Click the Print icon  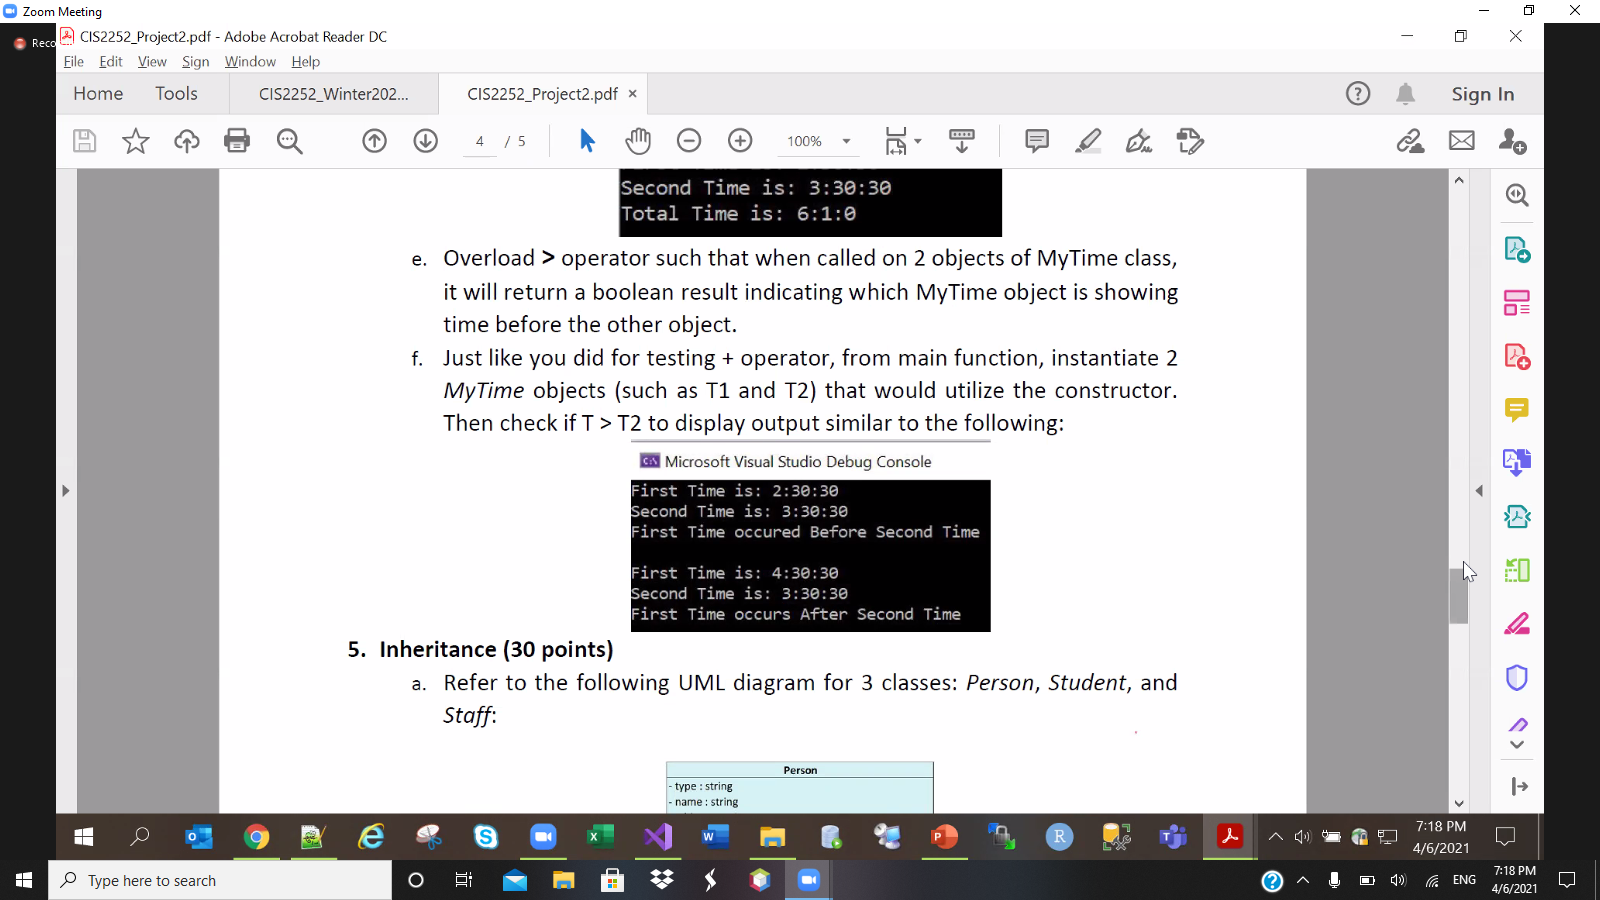(x=237, y=141)
